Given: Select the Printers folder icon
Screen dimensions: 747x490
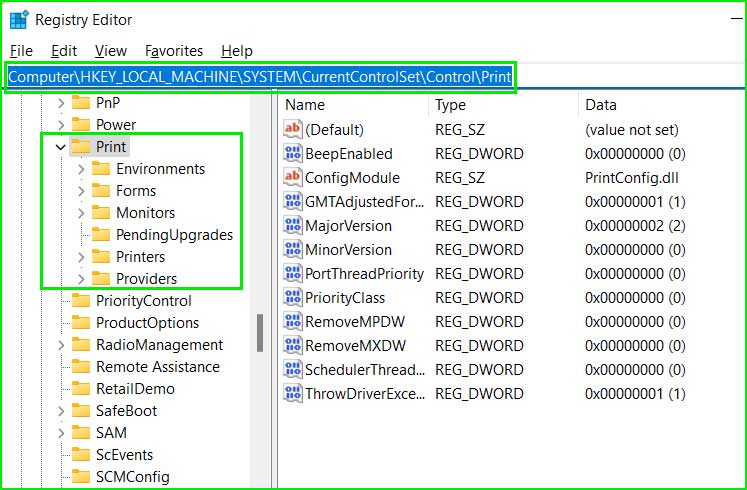Looking at the screenshot, I should pyautogui.click(x=101, y=257).
